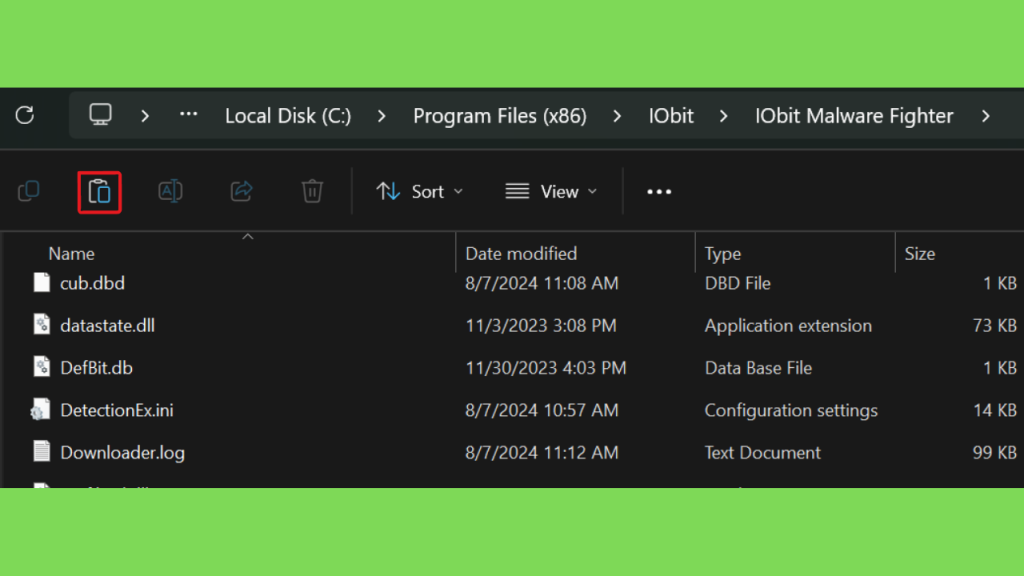
Task: Go to Program Files (x86) breadcrumb
Action: pos(500,116)
